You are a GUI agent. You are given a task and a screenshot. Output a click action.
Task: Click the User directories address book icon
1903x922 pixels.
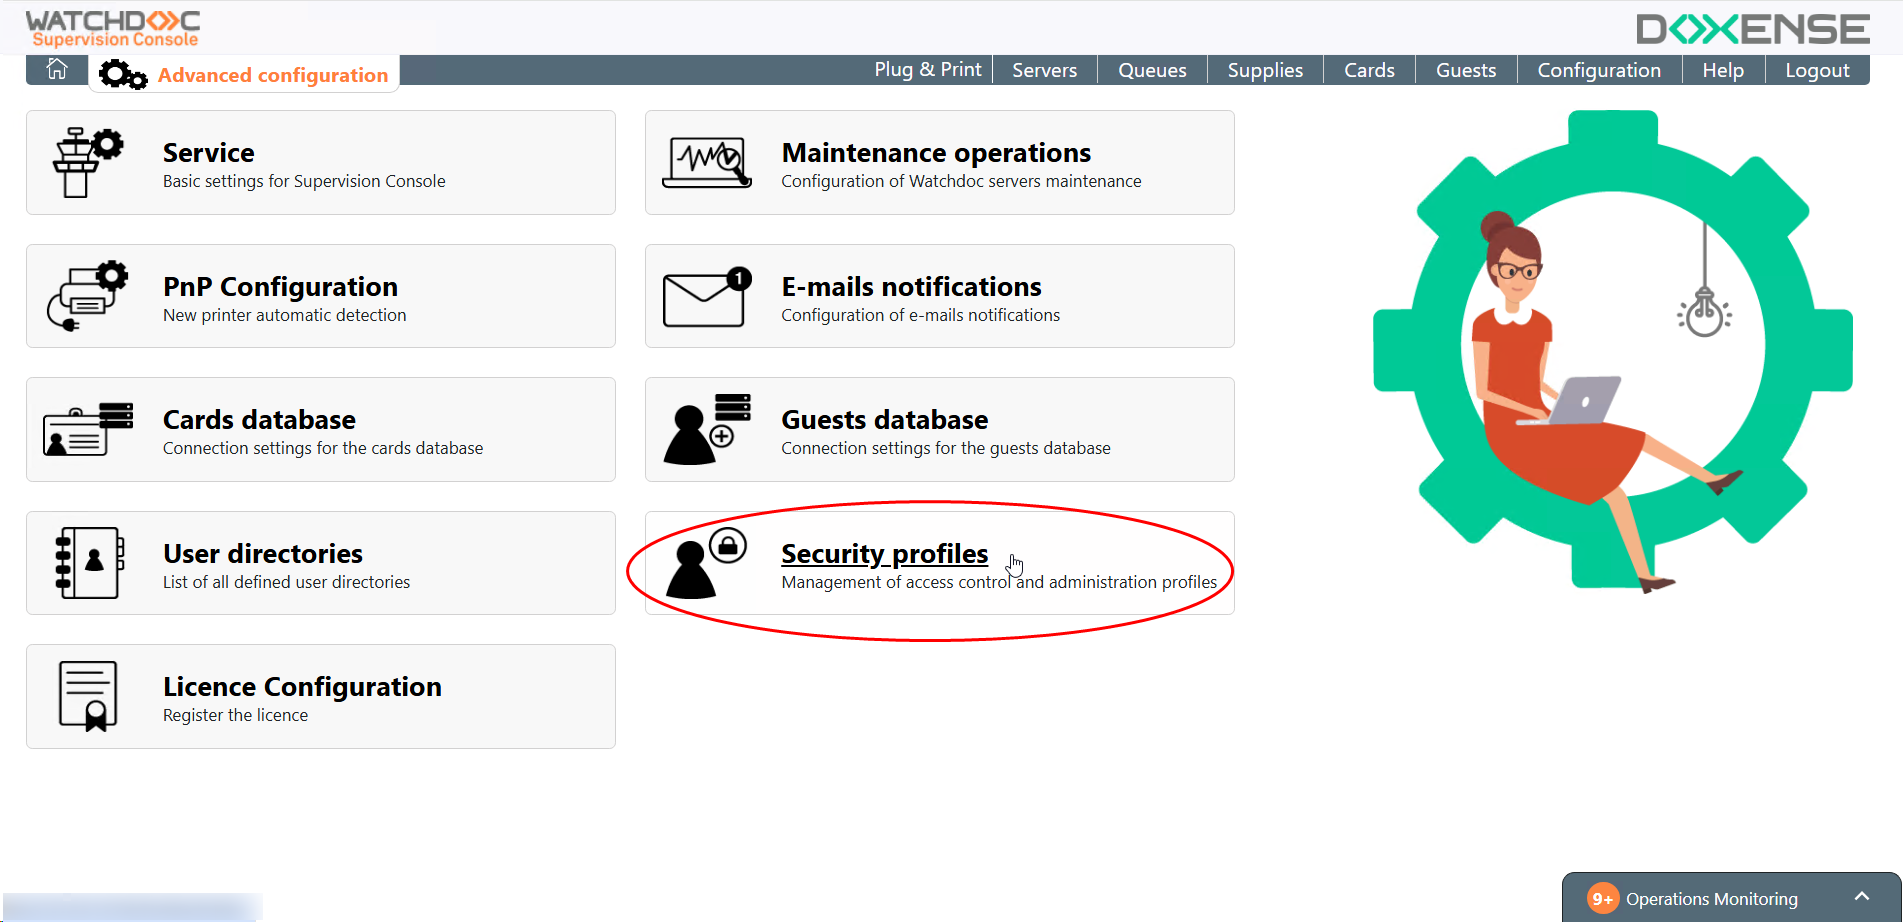(x=89, y=563)
